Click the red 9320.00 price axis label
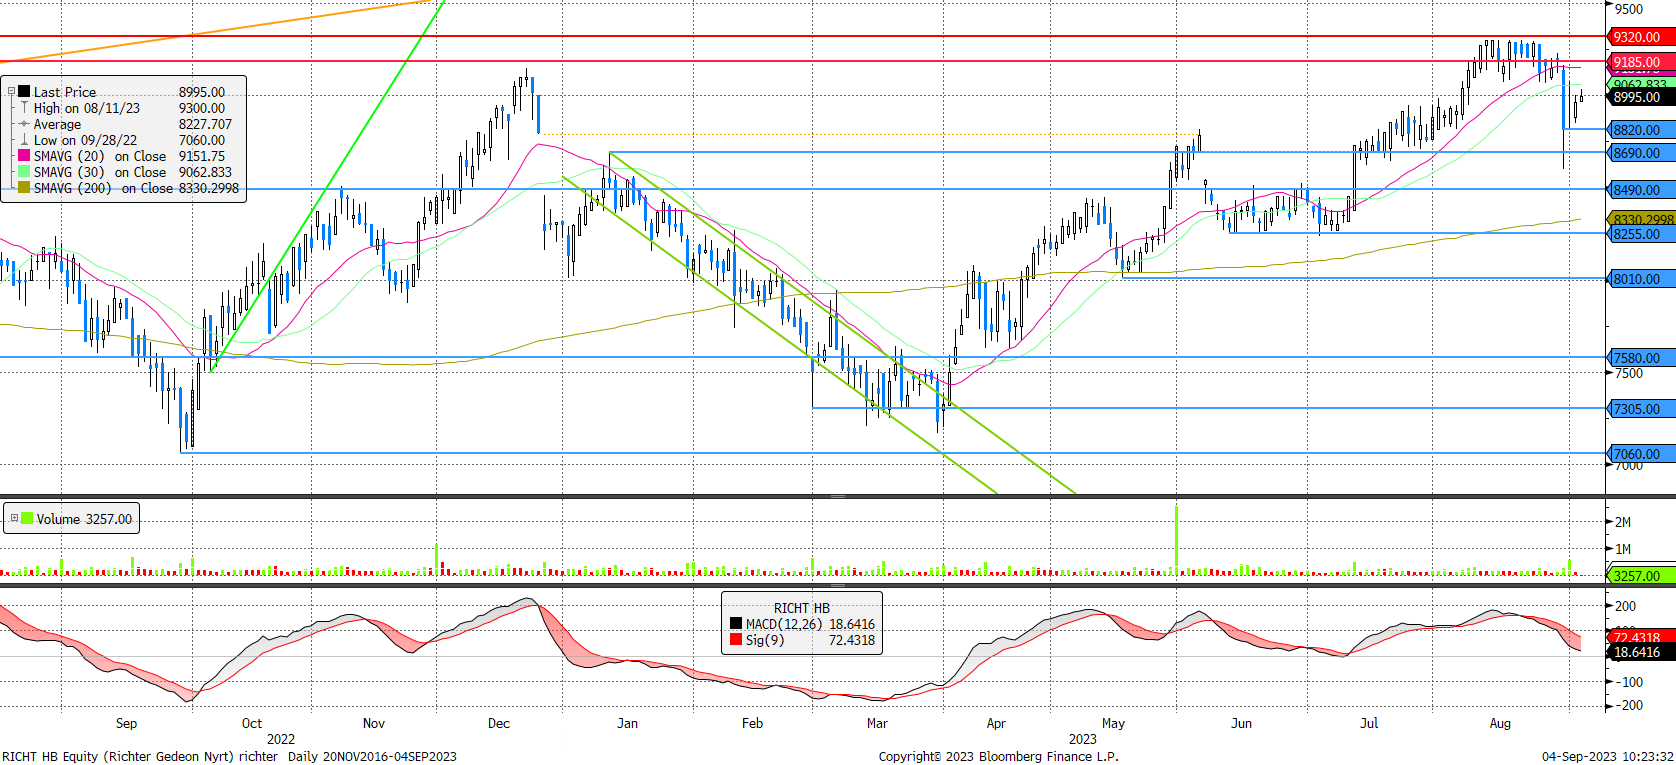1676x765 pixels. (1639, 37)
